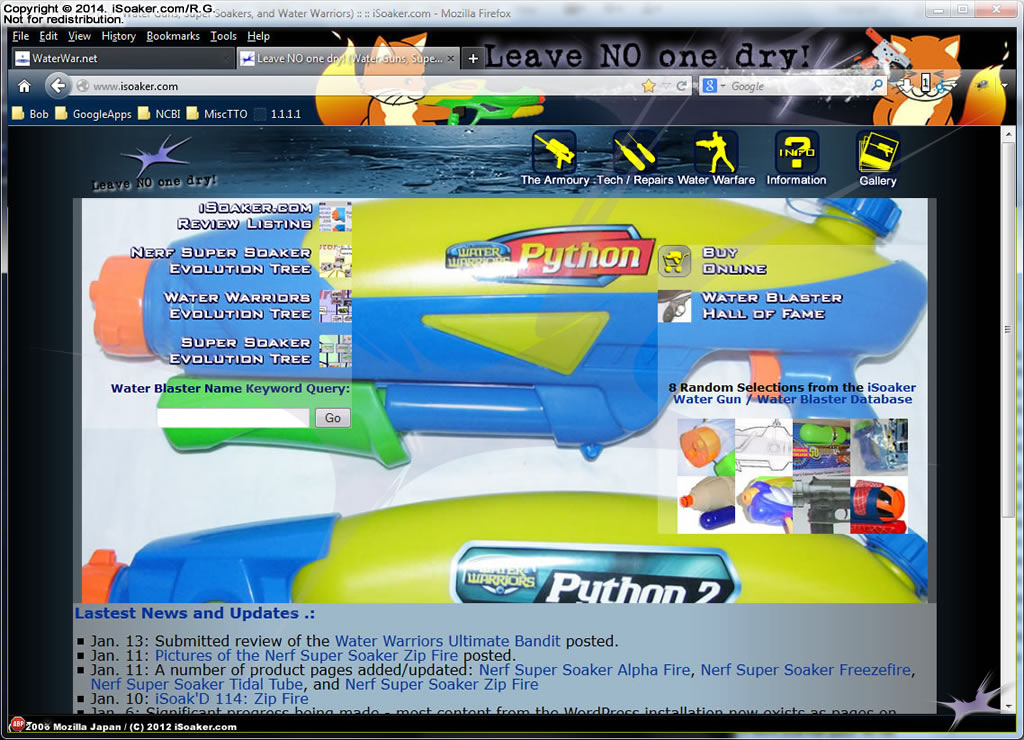The image size is (1024, 740).
Task: Click the Water Blaster Name Keyword Query field
Action: (x=233, y=418)
